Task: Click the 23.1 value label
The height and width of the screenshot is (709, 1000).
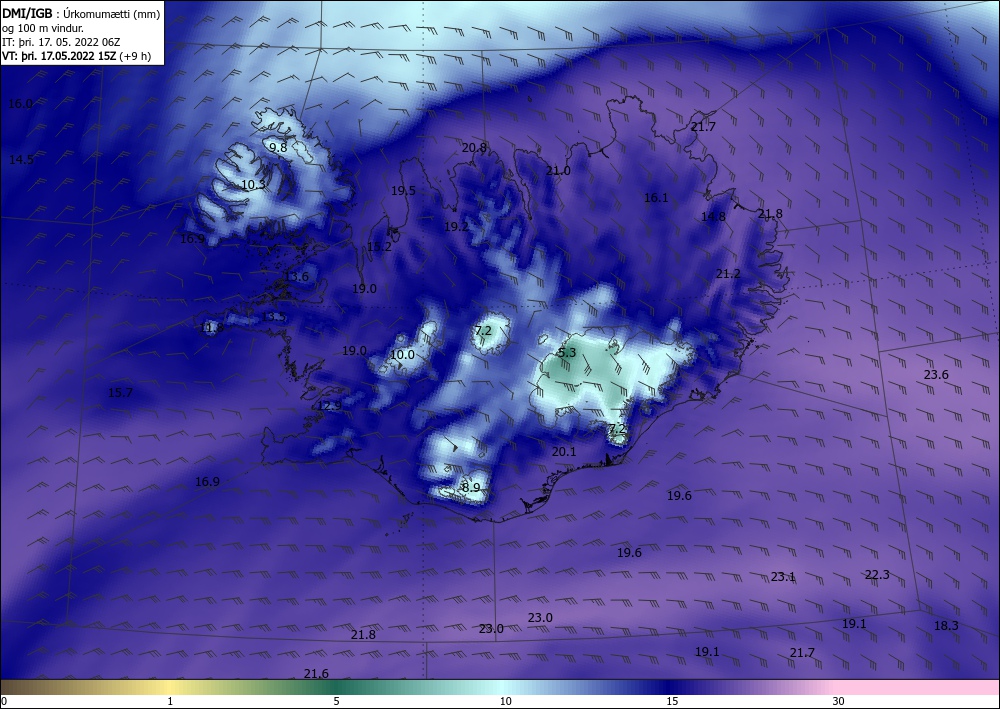Action: click(783, 576)
